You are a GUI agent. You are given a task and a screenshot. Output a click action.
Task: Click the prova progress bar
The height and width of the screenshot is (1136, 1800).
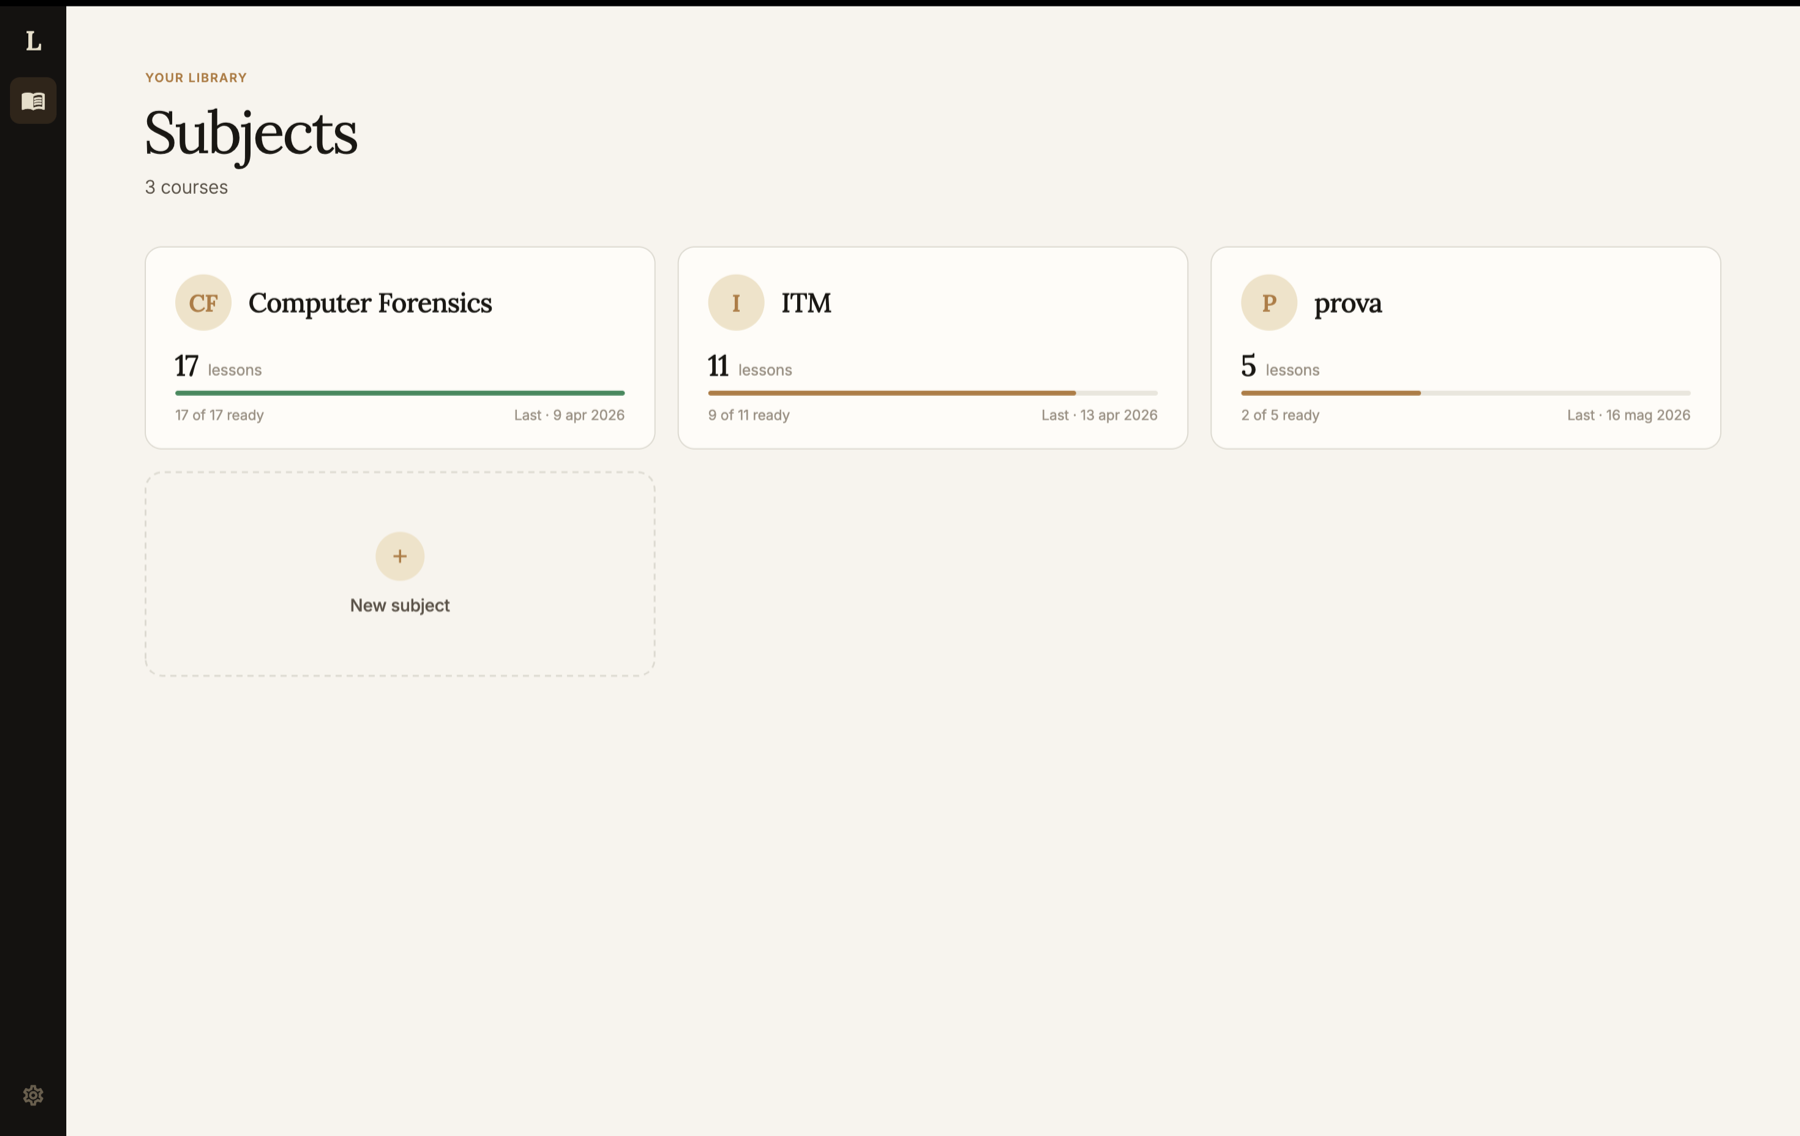click(1466, 393)
